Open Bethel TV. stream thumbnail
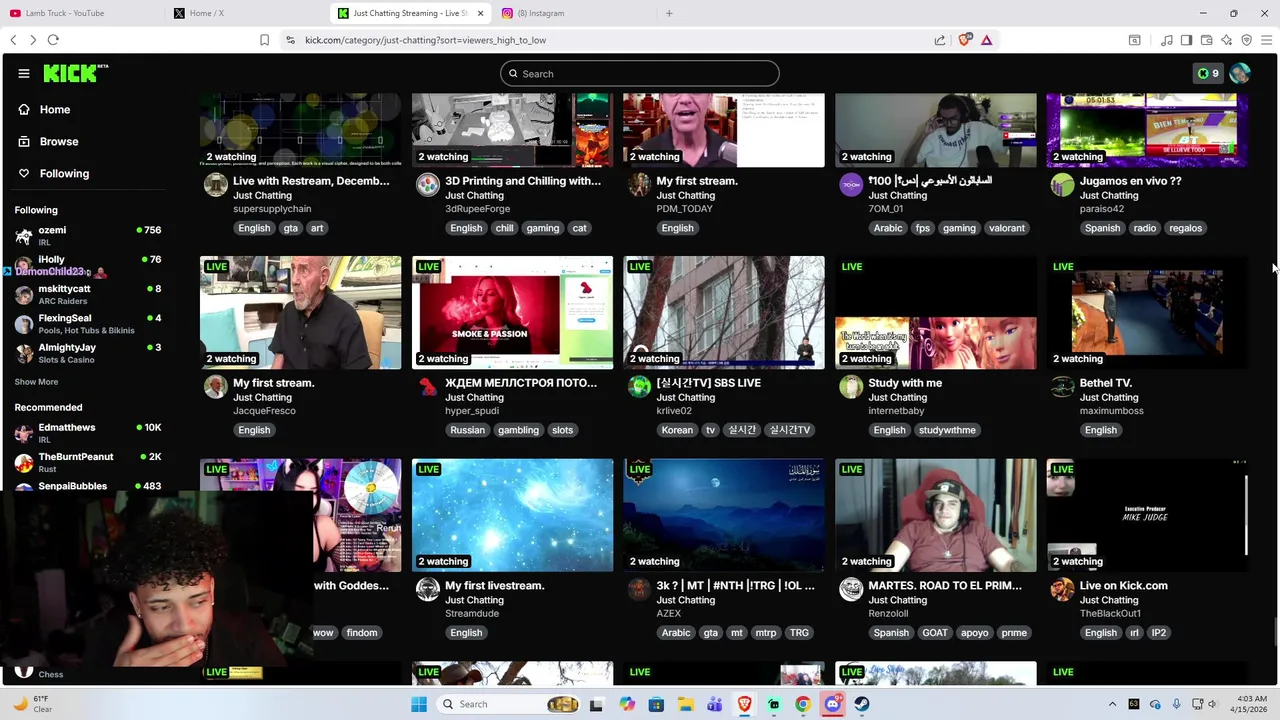 click(1147, 312)
